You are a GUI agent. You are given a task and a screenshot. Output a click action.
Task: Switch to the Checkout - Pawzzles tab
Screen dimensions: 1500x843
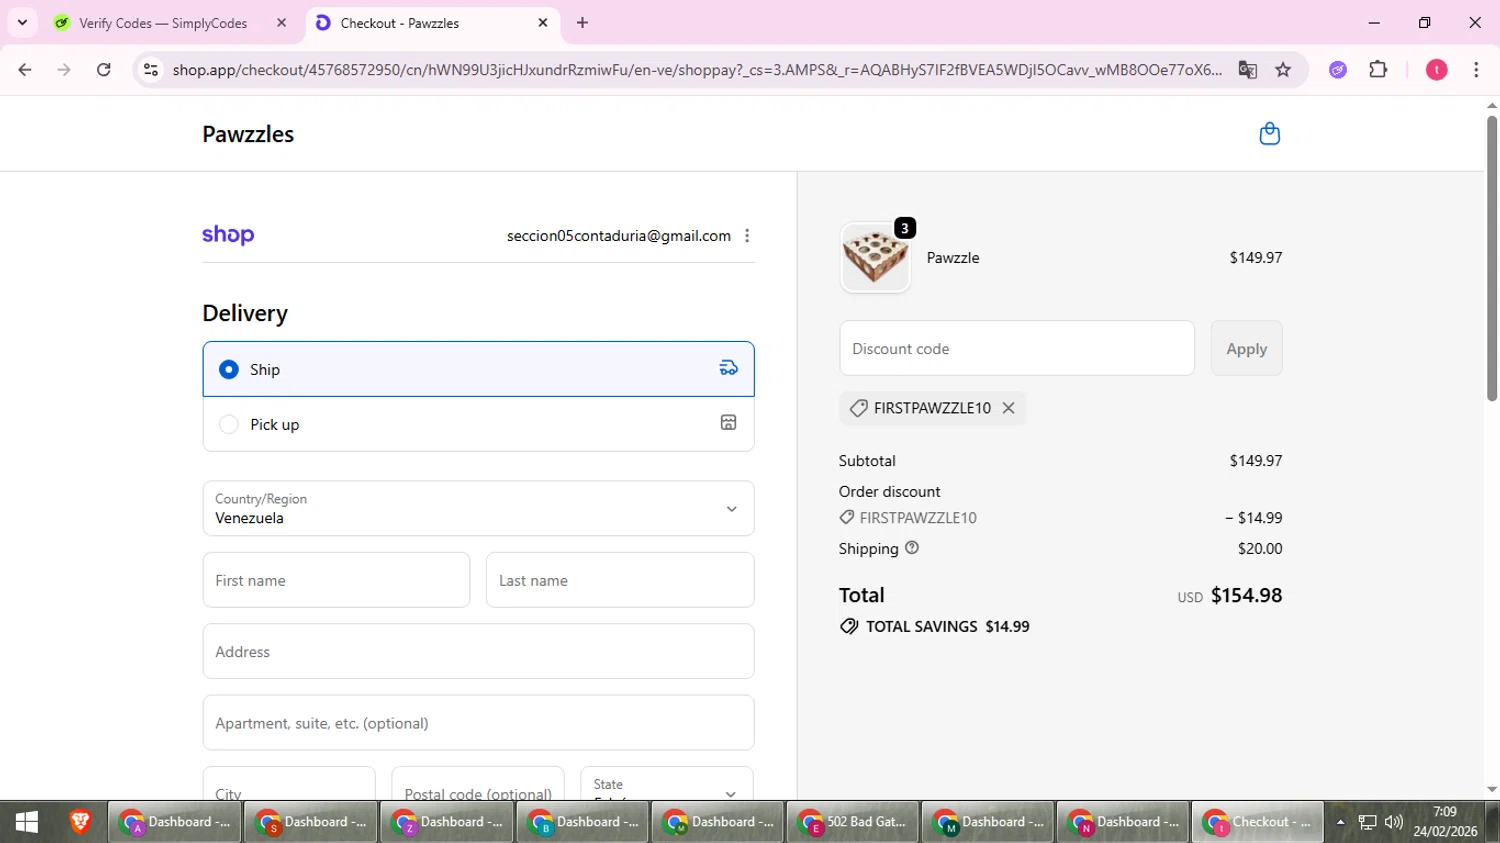pyautogui.click(x=433, y=23)
